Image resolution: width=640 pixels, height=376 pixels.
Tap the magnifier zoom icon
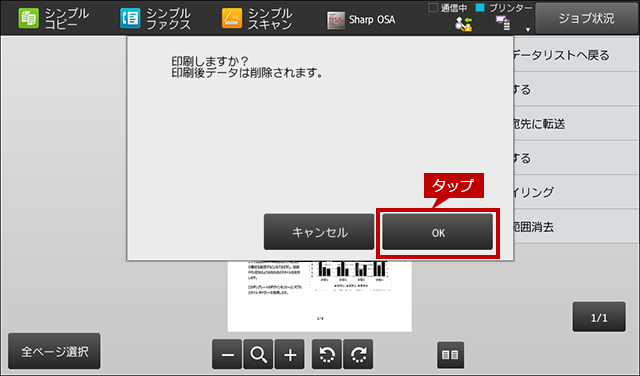click(258, 354)
